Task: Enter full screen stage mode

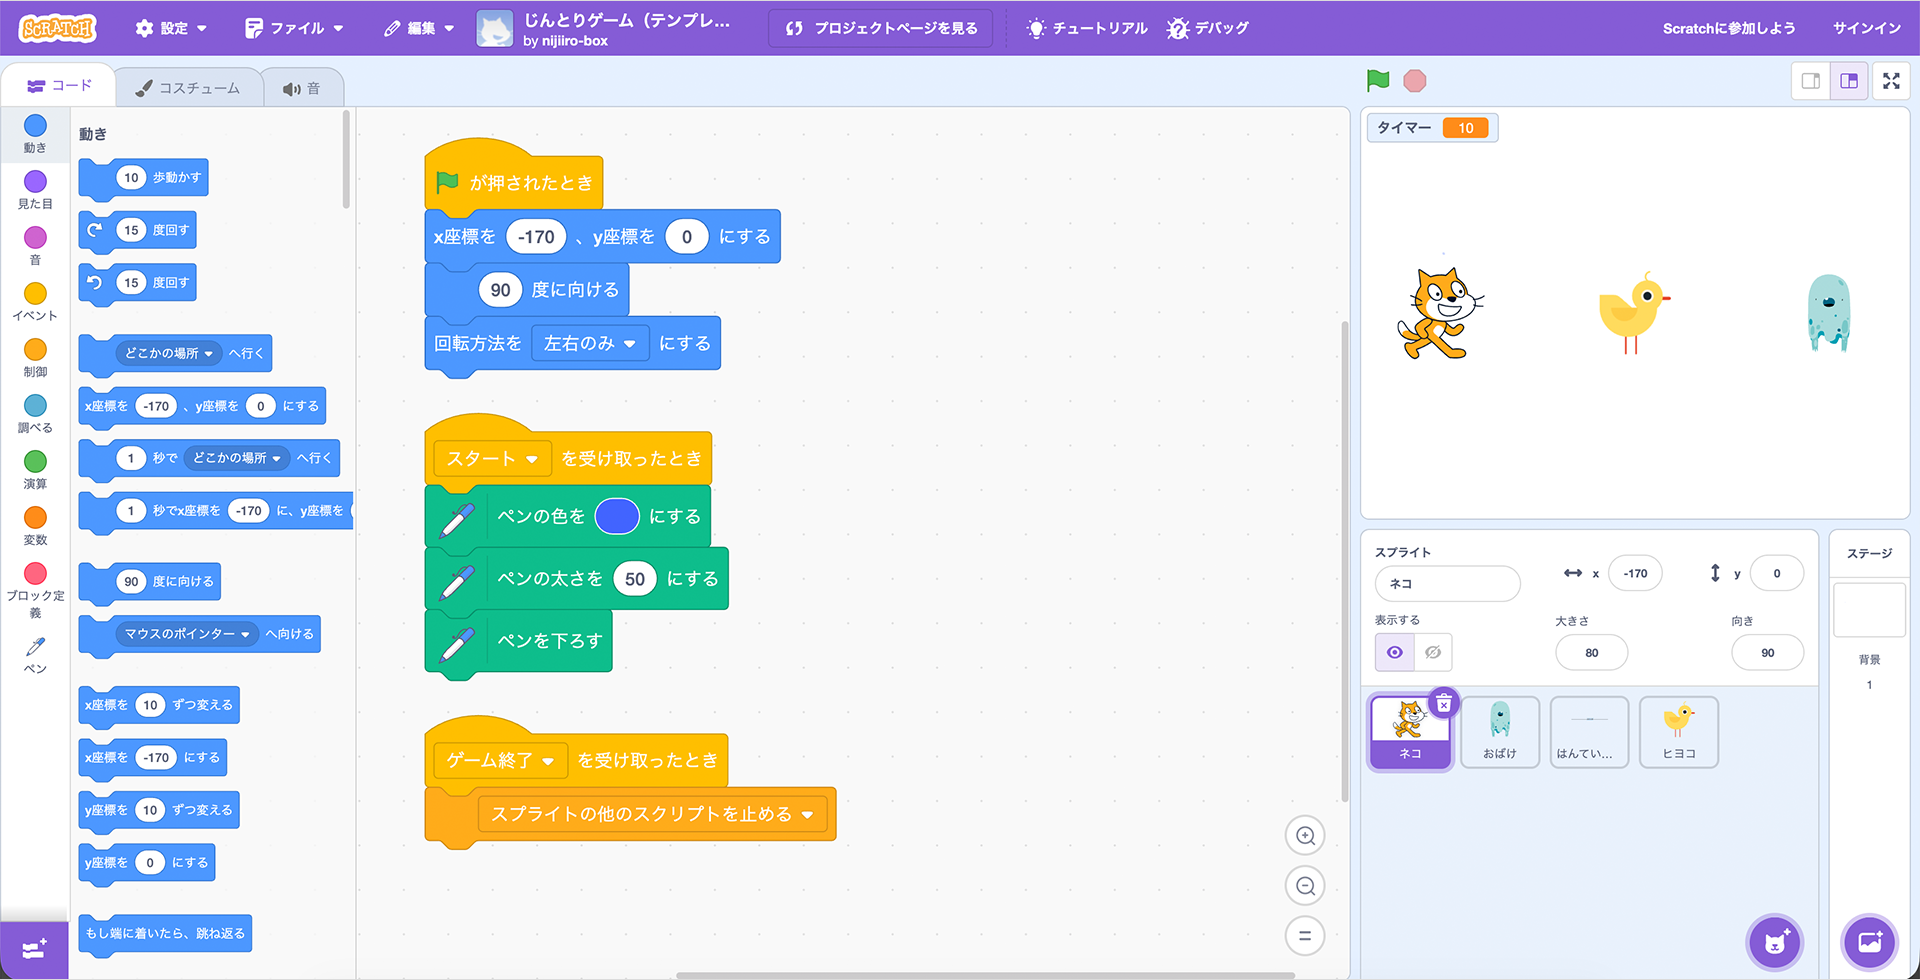Action: [1891, 81]
